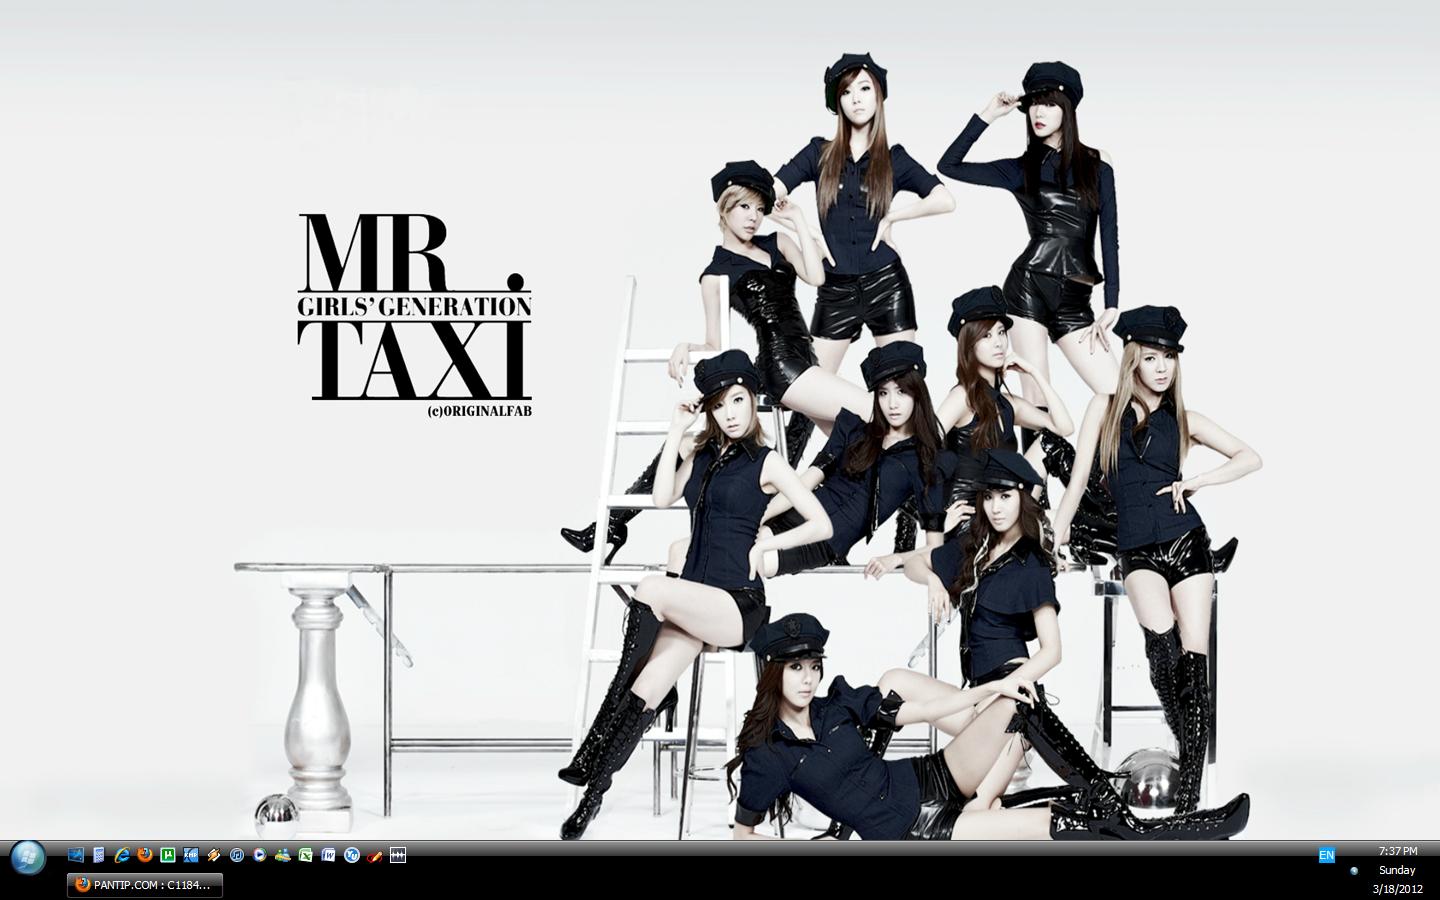
Task: Open the green uTorrent quick launch icon
Action: coord(168,855)
